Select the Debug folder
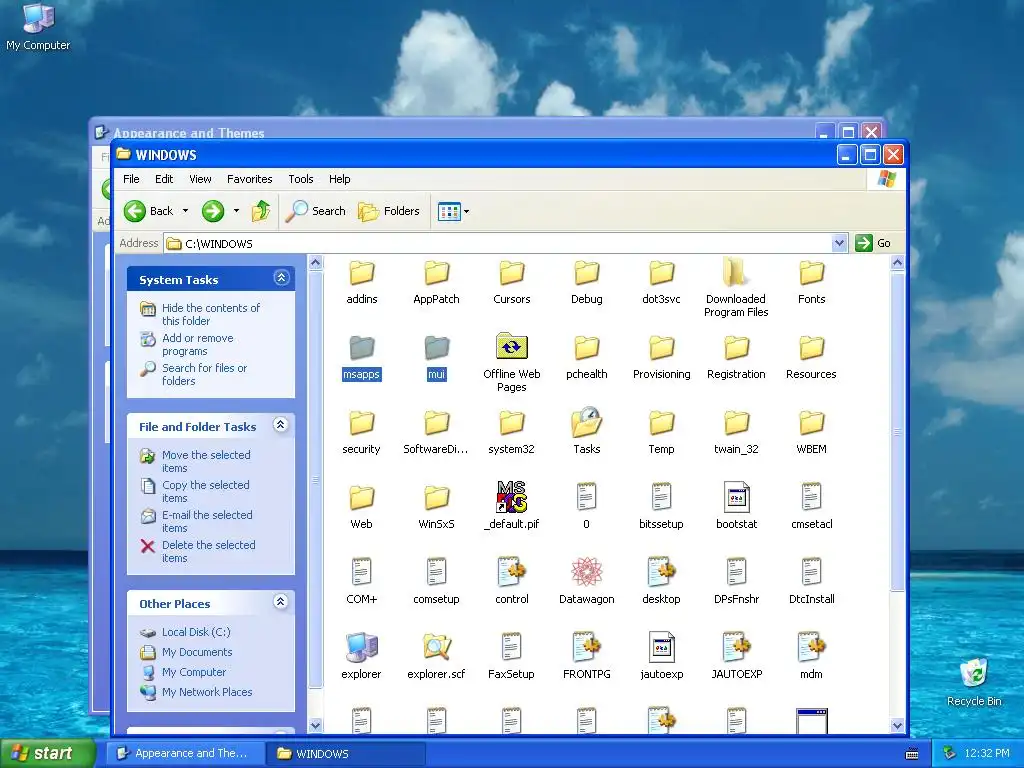This screenshot has height=768, width=1024. 586,282
